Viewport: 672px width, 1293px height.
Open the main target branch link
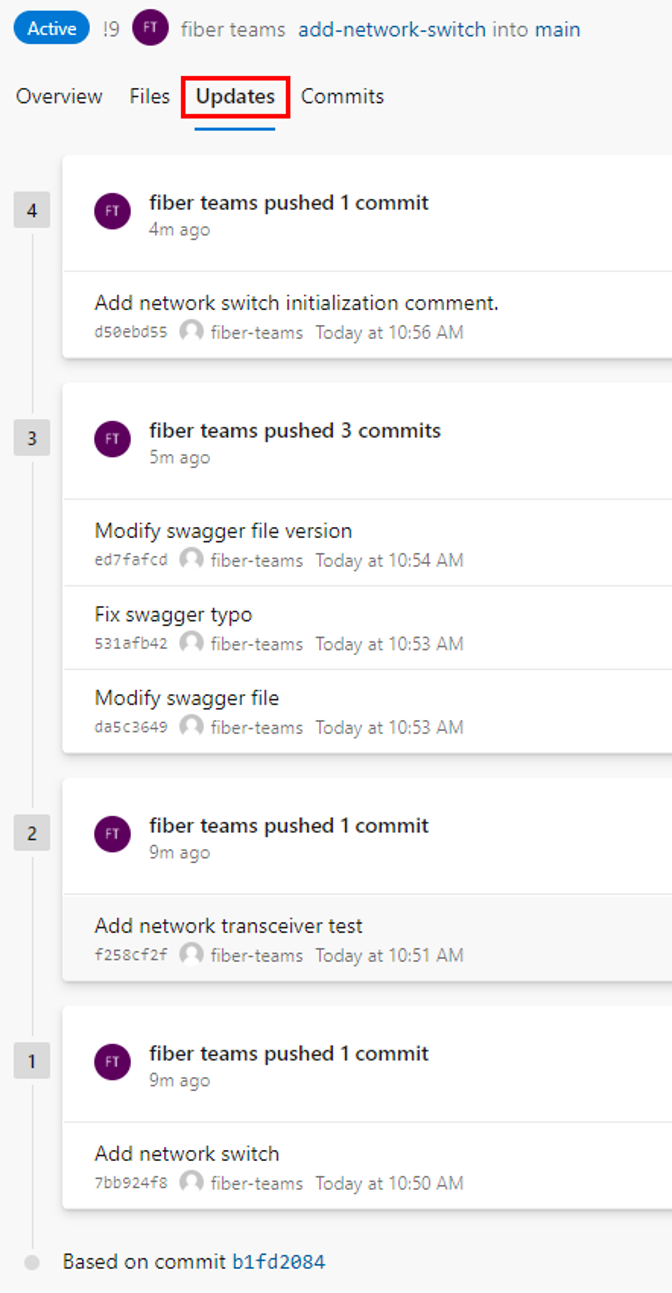(557, 30)
